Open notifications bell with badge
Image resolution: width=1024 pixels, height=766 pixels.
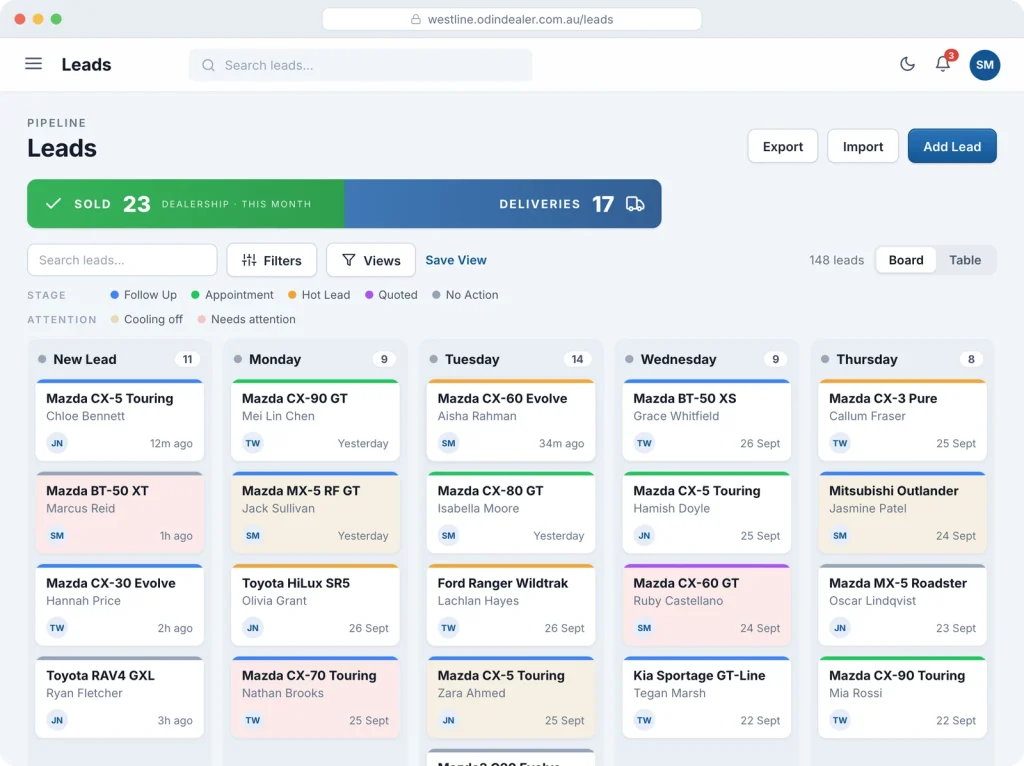pos(943,63)
